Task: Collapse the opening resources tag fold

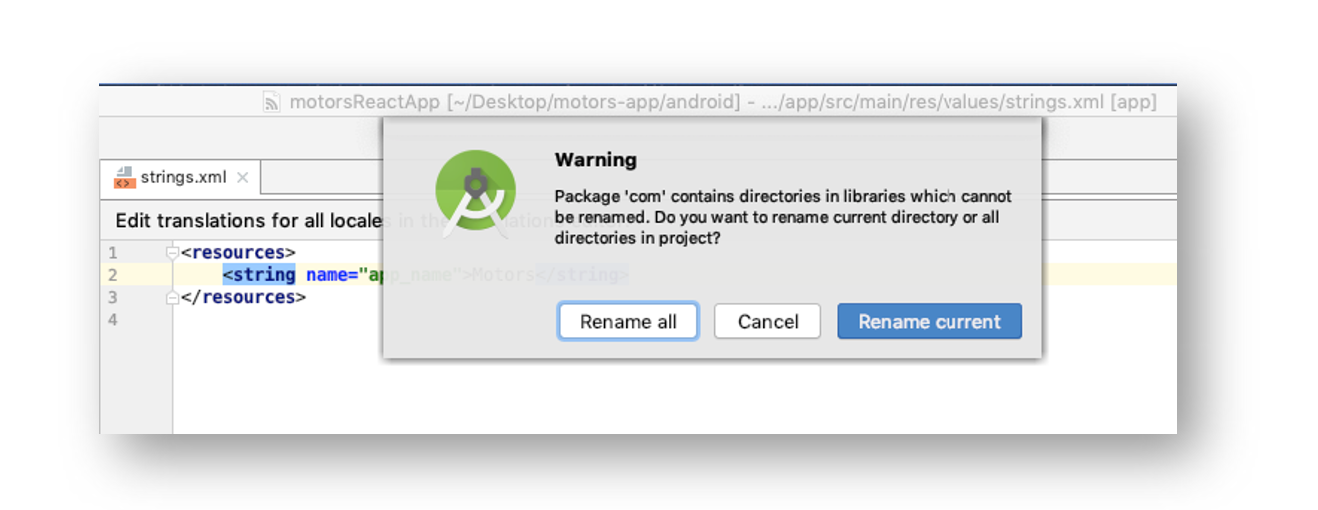Action: (x=173, y=253)
